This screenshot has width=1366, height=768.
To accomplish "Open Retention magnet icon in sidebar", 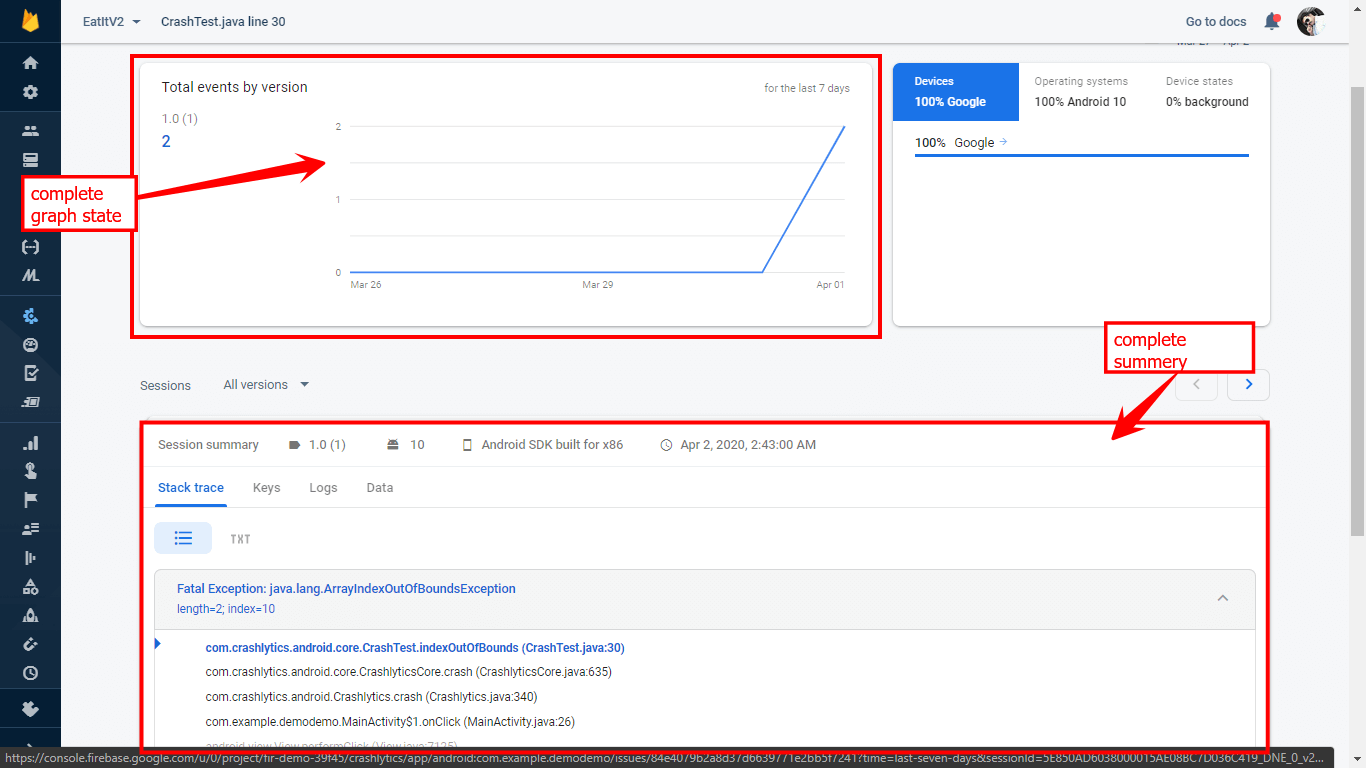I will (30, 645).
